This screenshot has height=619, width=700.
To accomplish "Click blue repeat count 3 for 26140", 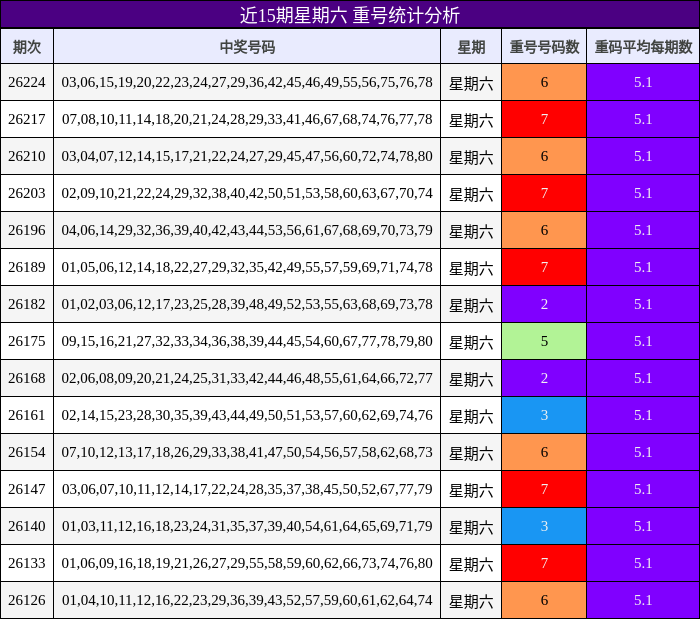I will coord(544,527).
